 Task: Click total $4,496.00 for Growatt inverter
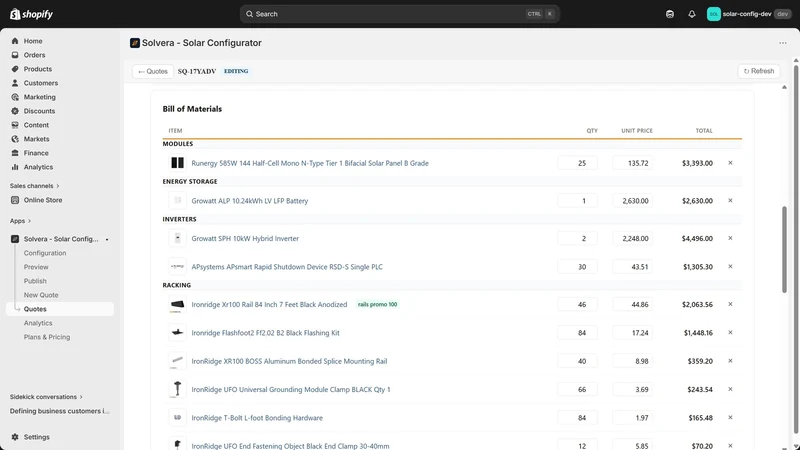(696, 239)
